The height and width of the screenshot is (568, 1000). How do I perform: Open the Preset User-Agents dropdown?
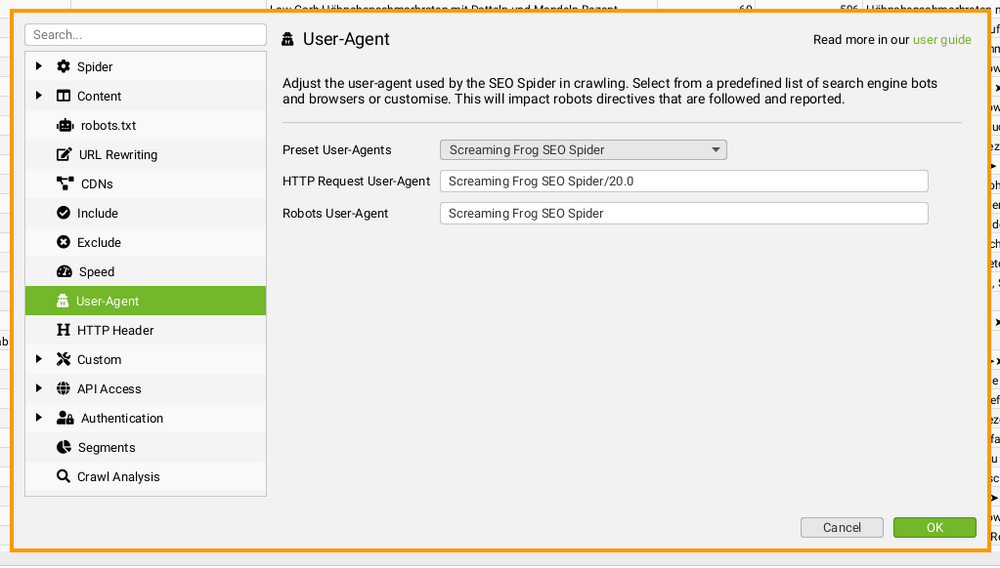coord(583,150)
